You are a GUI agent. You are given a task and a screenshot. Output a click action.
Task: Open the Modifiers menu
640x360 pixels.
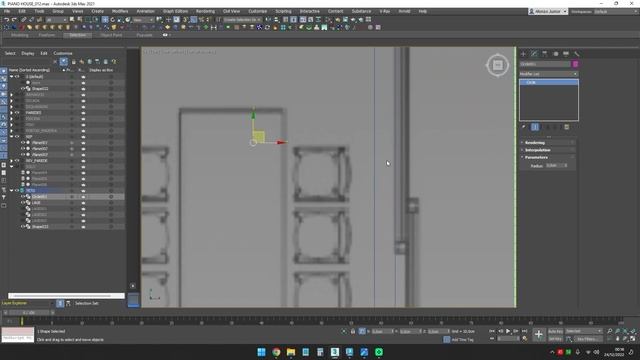(x=120, y=11)
